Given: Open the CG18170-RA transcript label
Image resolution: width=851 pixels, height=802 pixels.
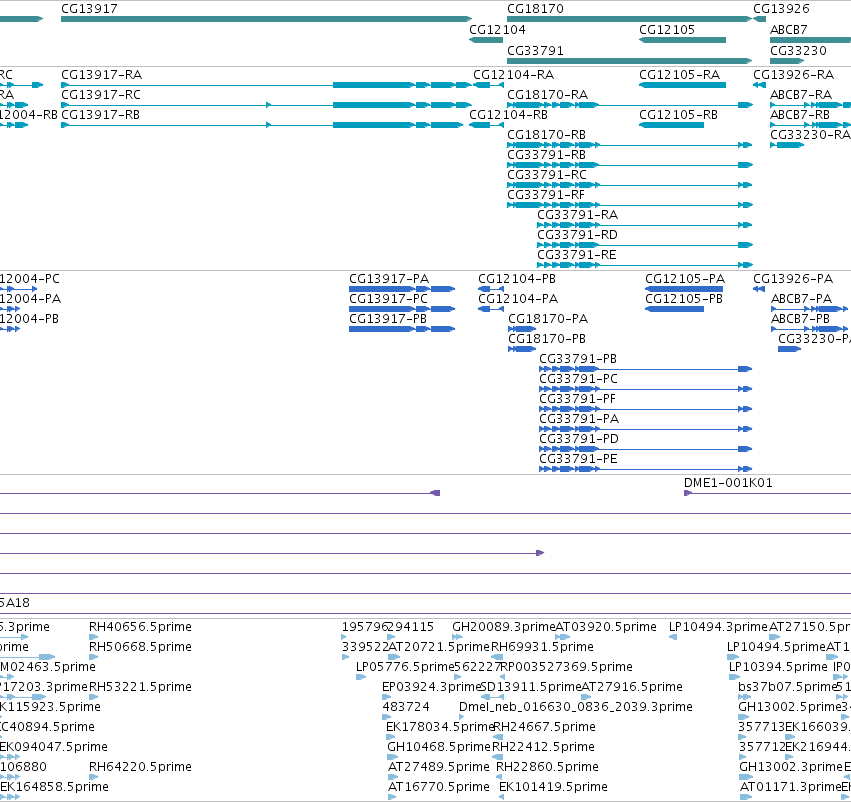Looking at the screenshot, I should pyautogui.click(x=548, y=95).
